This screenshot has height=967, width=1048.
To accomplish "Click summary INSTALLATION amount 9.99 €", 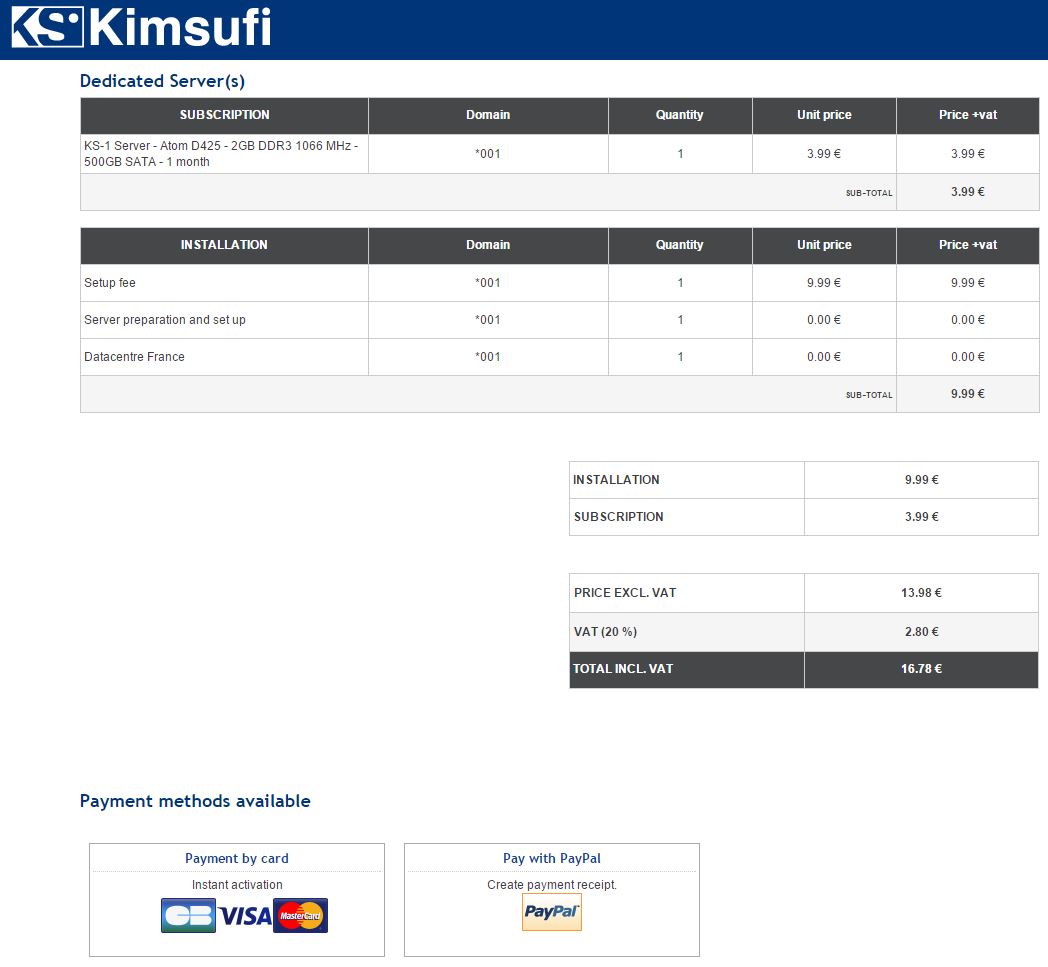I will tap(921, 480).
